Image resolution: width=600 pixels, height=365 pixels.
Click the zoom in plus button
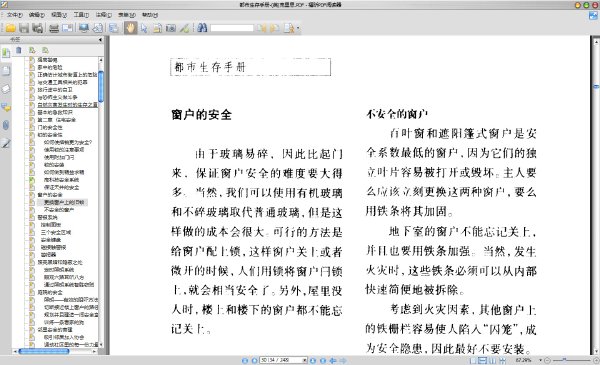pos(596,360)
